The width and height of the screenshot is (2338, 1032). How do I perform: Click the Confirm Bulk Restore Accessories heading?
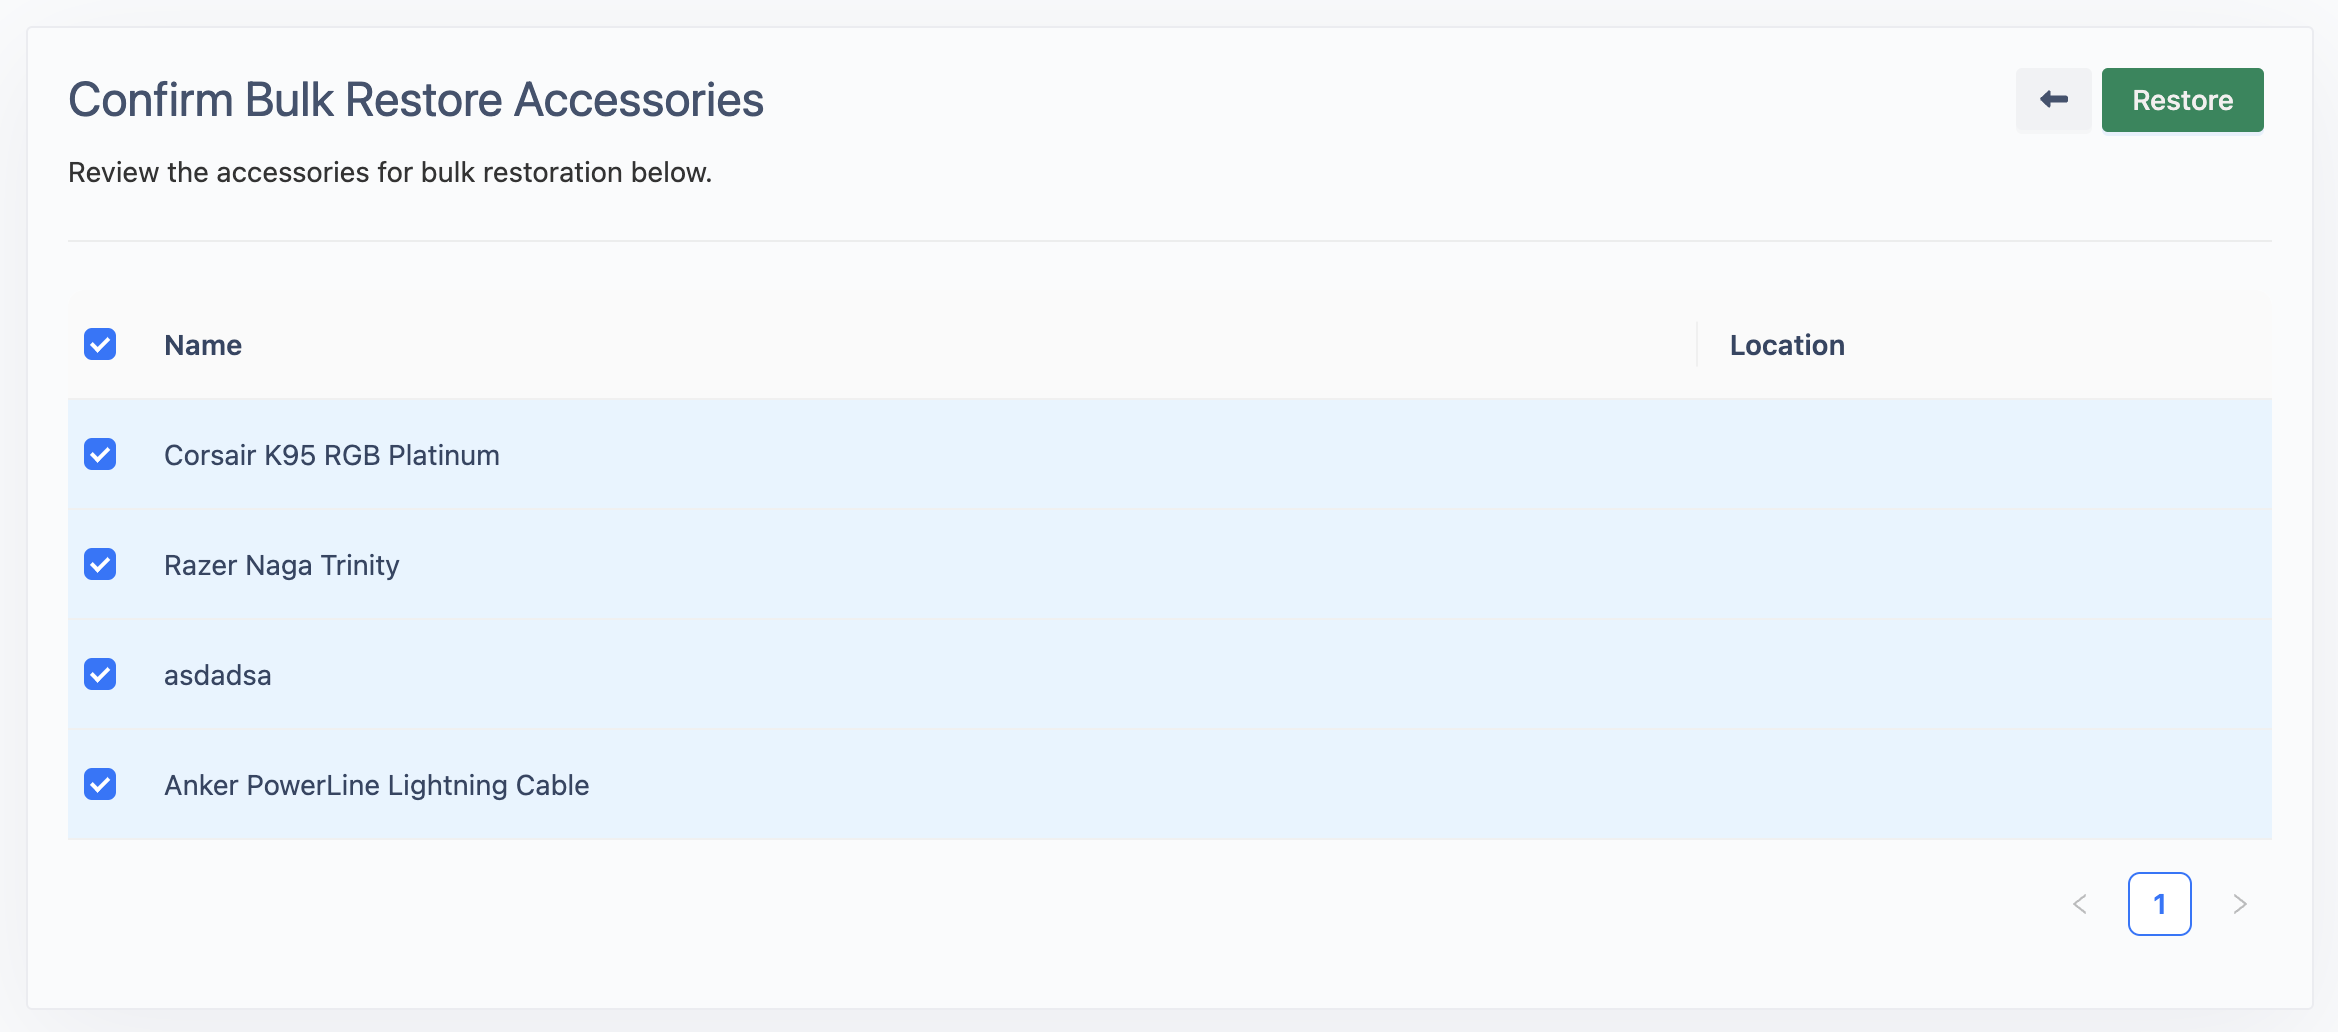pyautogui.click(x=416, y=100)
